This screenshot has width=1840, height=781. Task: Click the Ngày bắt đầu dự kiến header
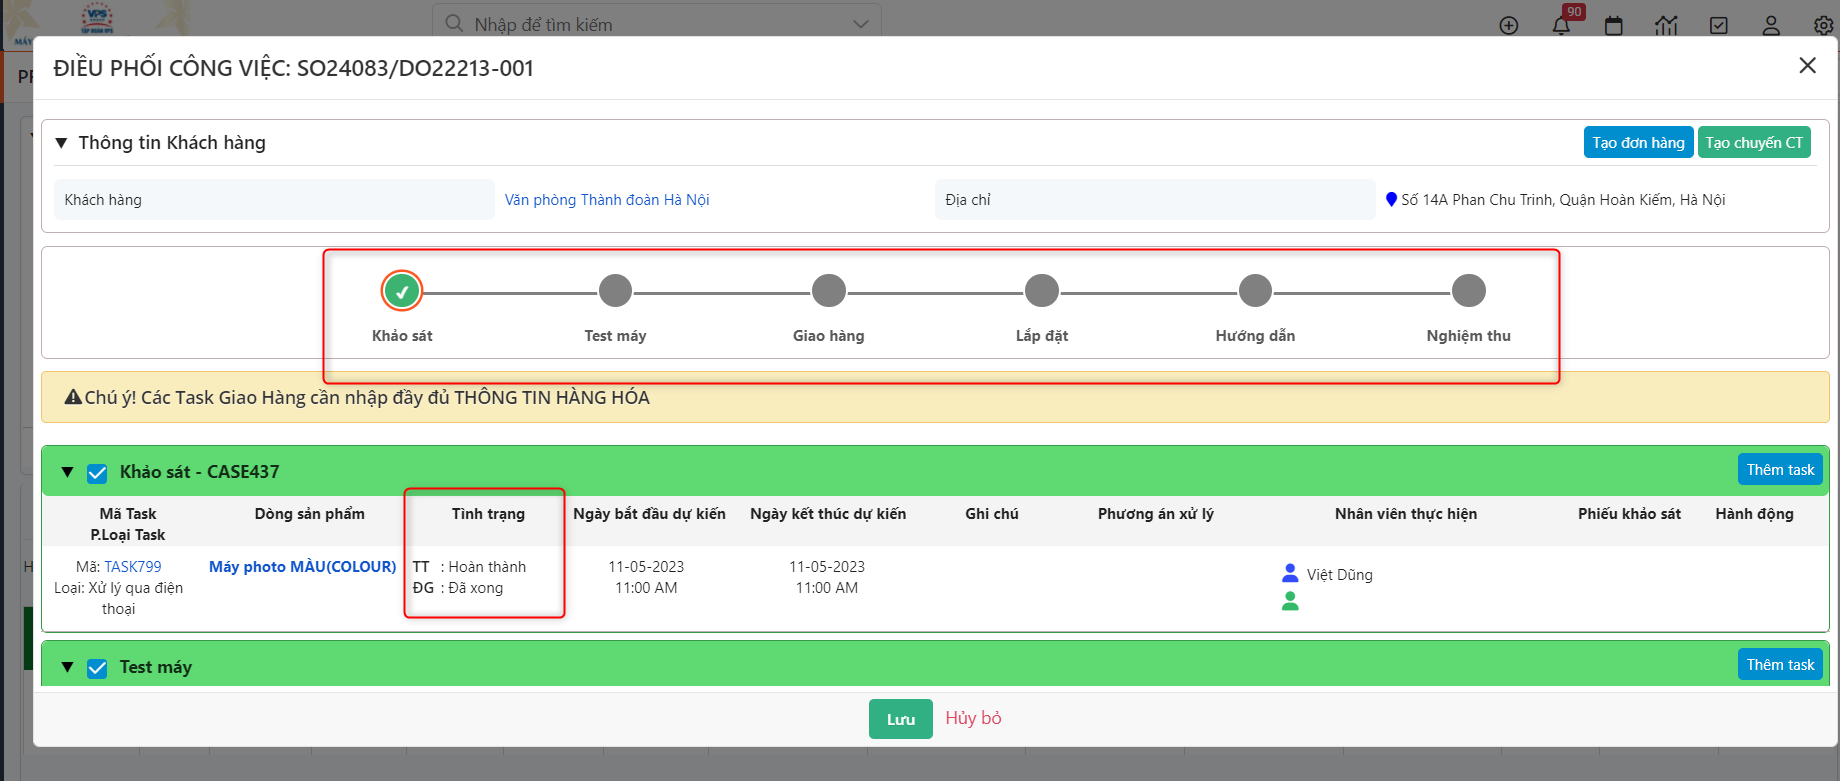(x=649, y=513)
